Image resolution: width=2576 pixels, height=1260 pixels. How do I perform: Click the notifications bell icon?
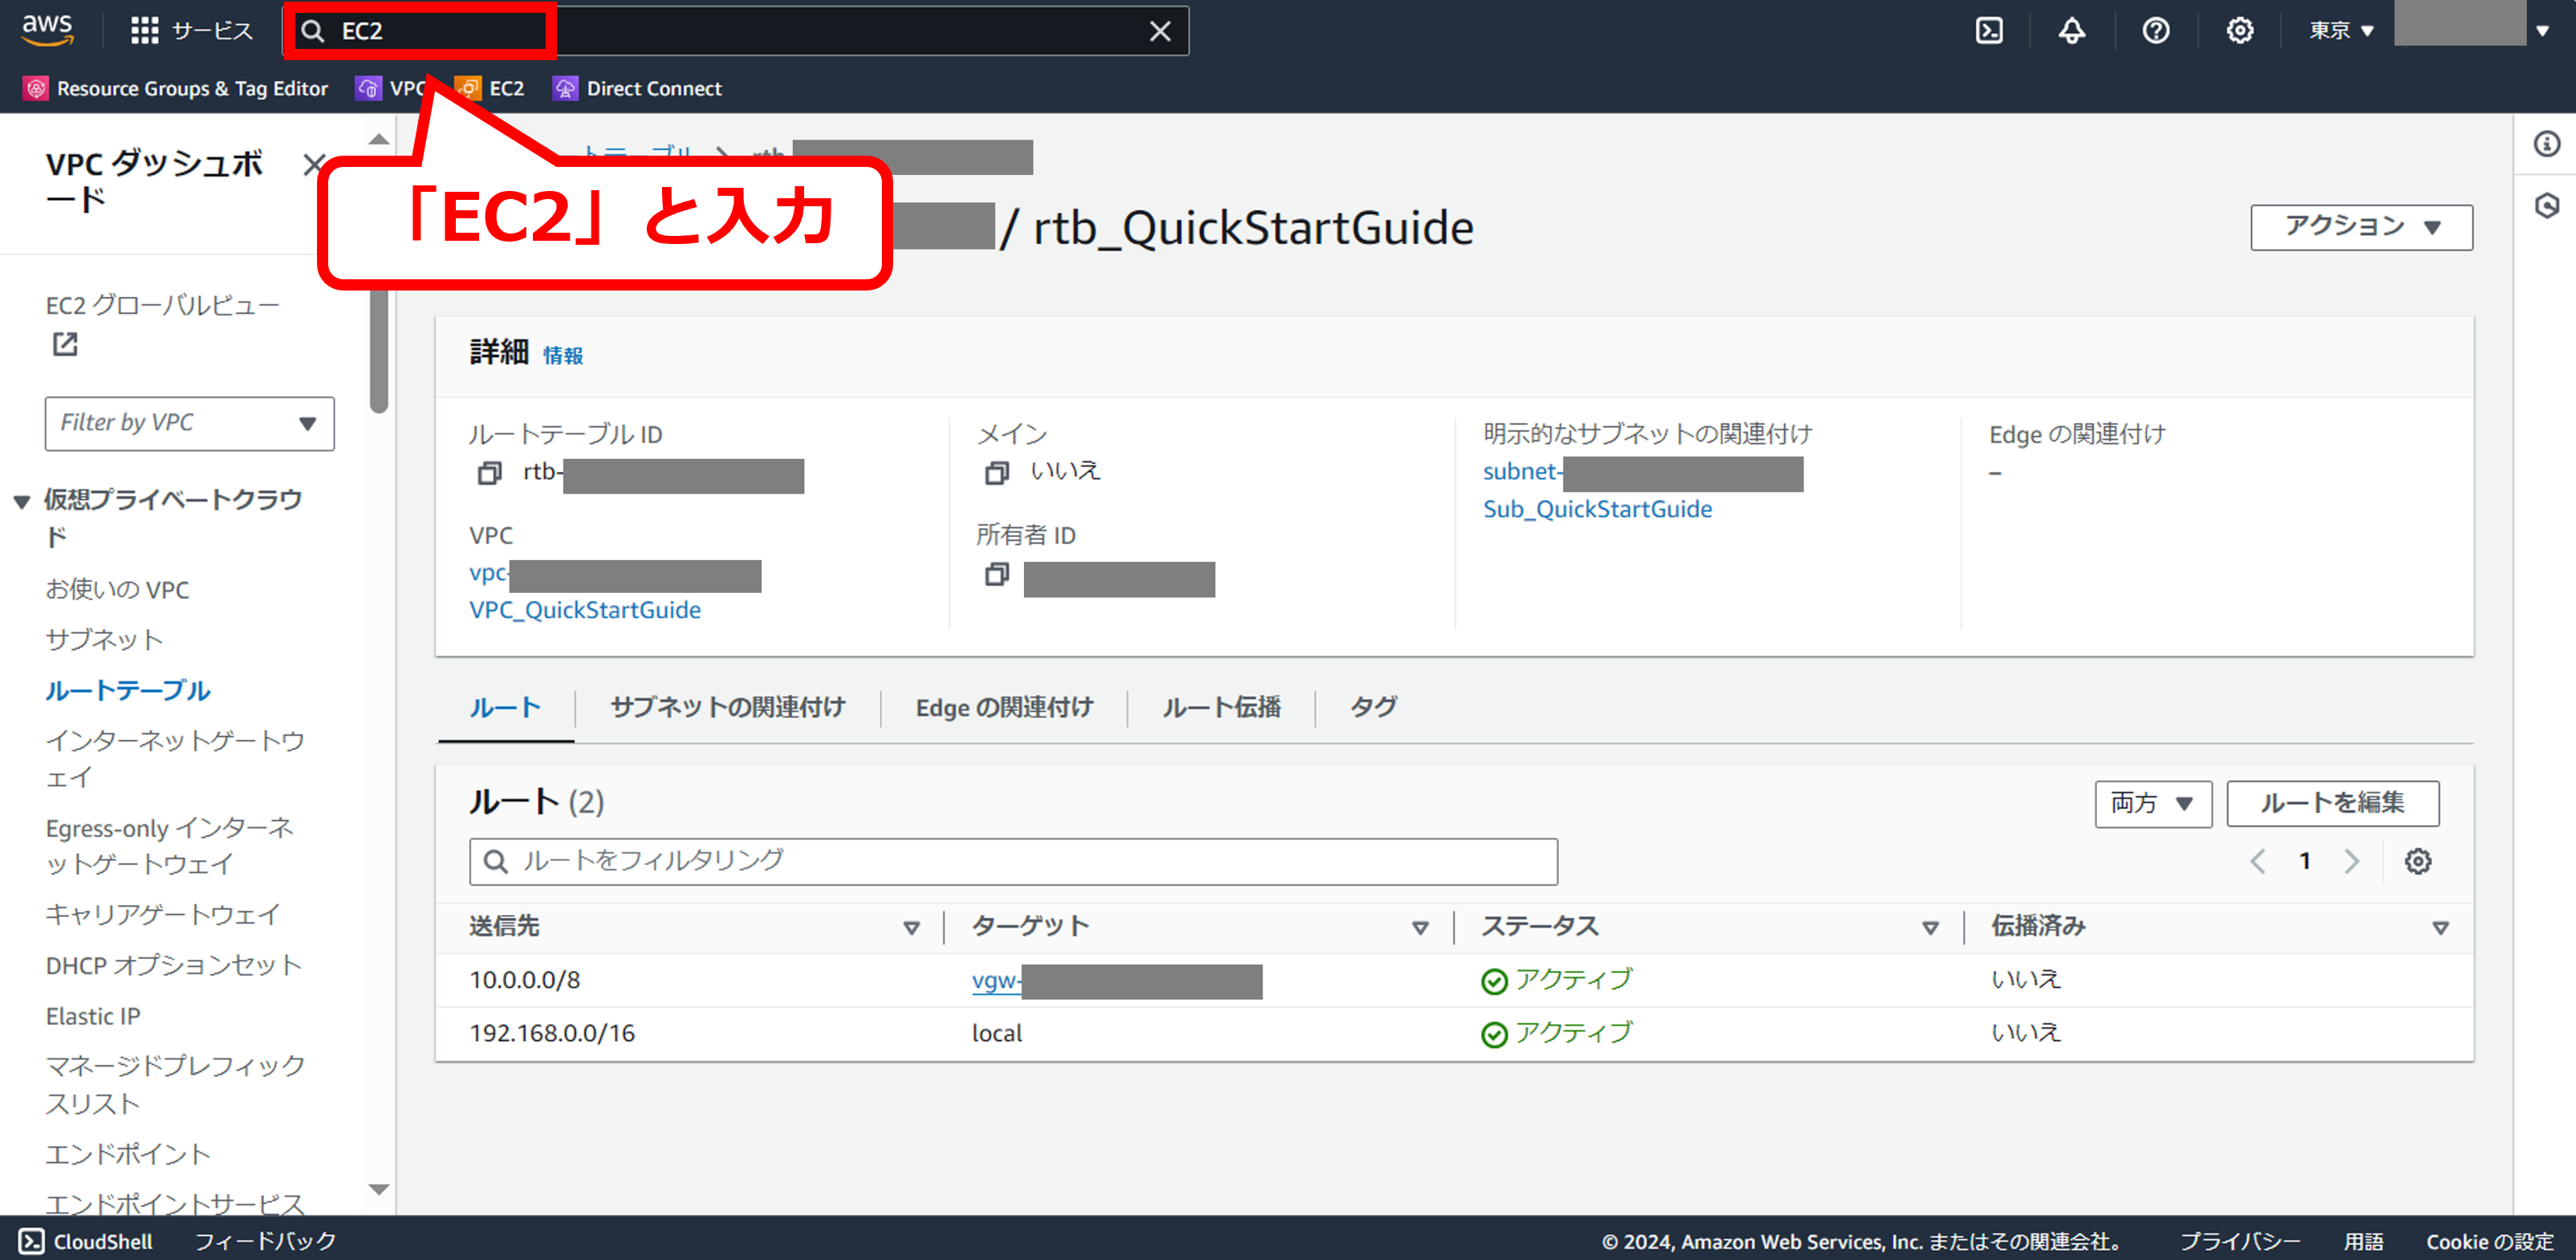click(2072, 31)
